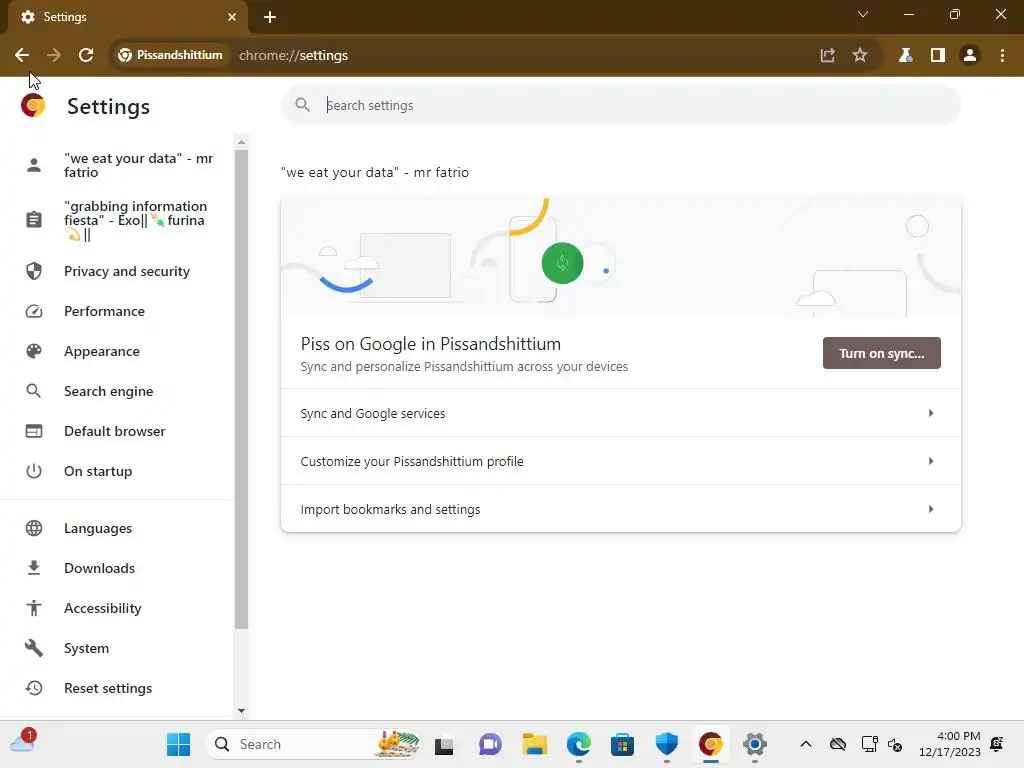
Task: Open the experiments flask icon
Action: pos(905,56)
